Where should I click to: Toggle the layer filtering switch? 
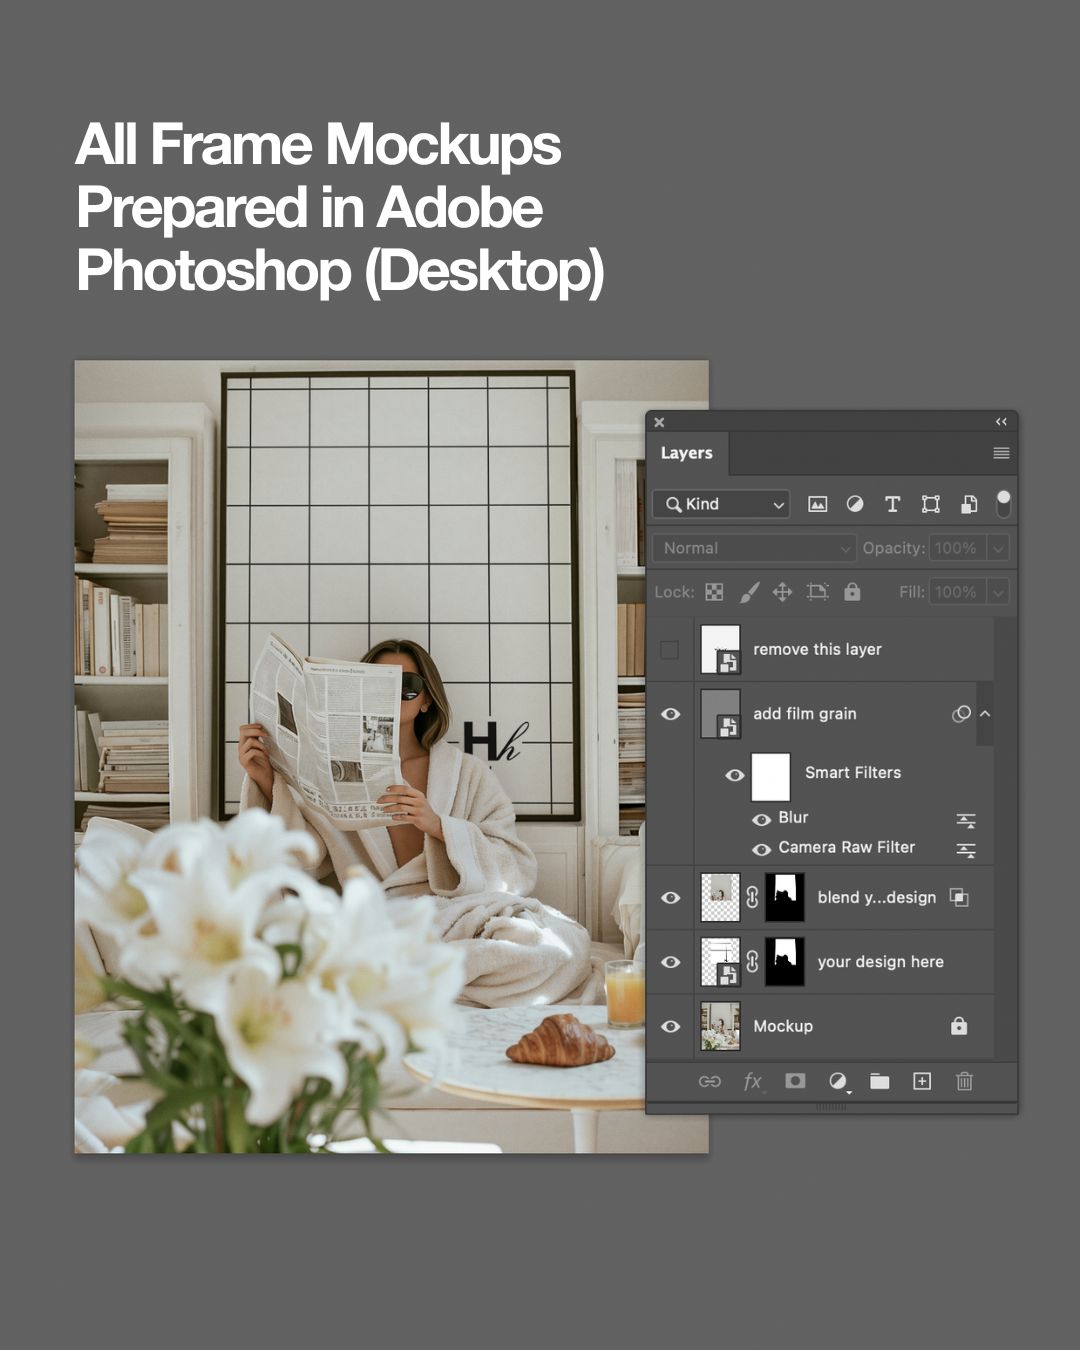tap(1003, 503)
